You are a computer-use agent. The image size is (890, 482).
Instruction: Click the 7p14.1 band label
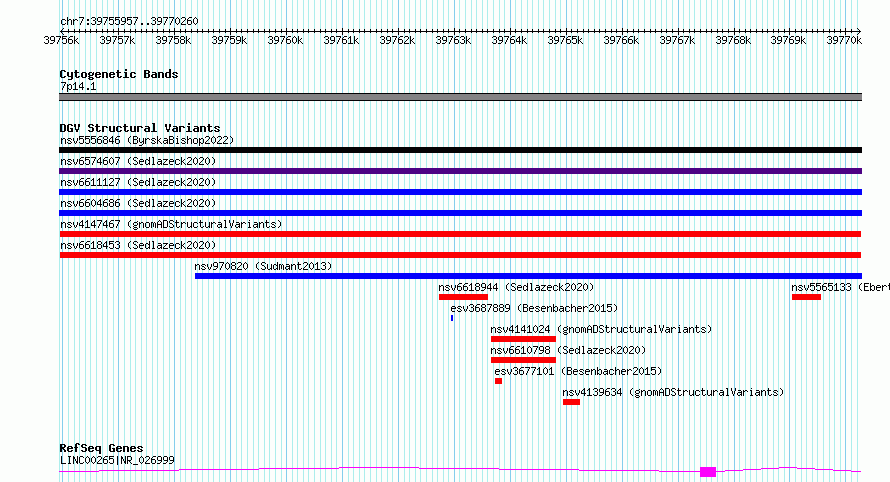(x=78, y=86)
